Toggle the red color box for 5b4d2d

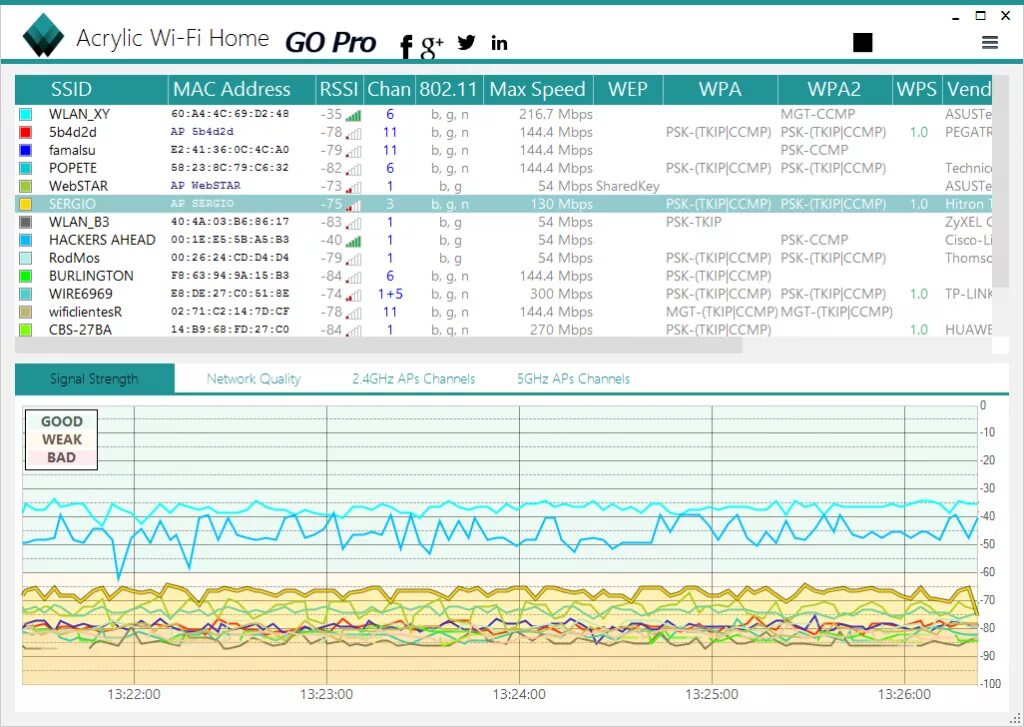(25, 132)
